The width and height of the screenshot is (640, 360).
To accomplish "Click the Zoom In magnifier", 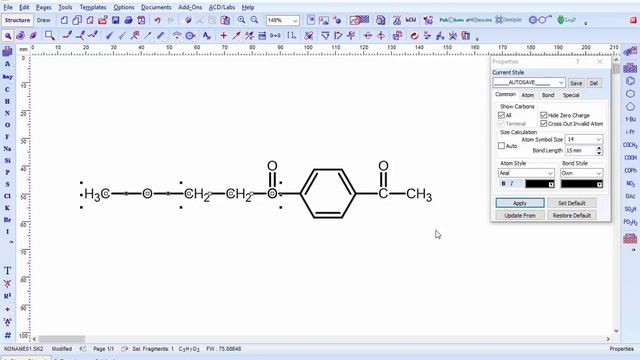I will coord(242,20).
